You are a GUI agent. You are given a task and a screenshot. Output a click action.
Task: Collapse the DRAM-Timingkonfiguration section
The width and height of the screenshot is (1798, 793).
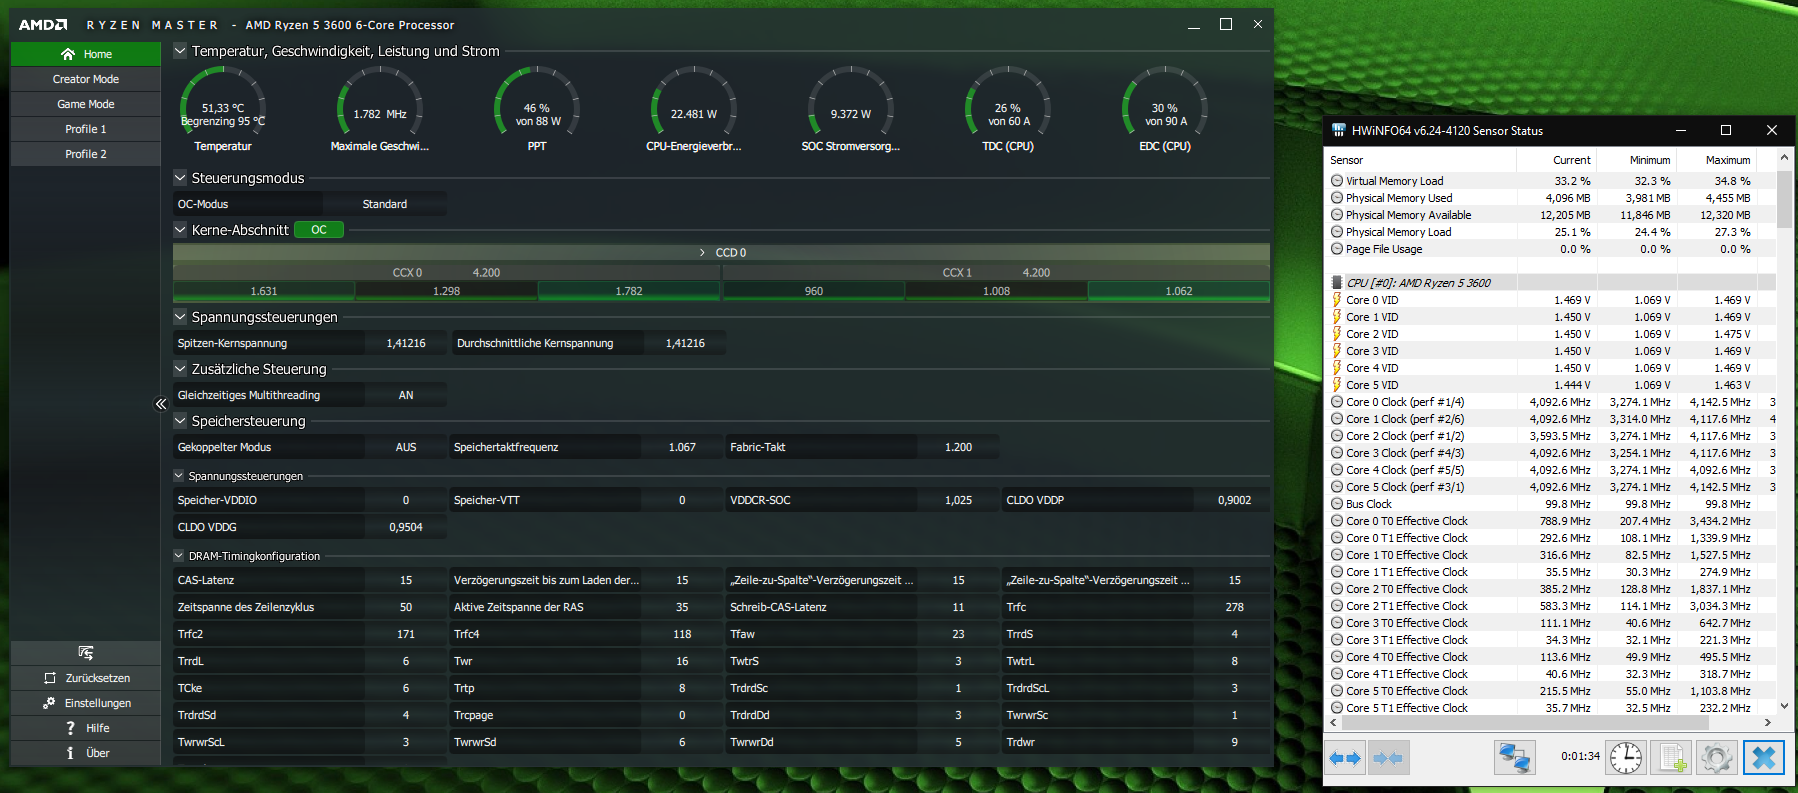point(179,556)
